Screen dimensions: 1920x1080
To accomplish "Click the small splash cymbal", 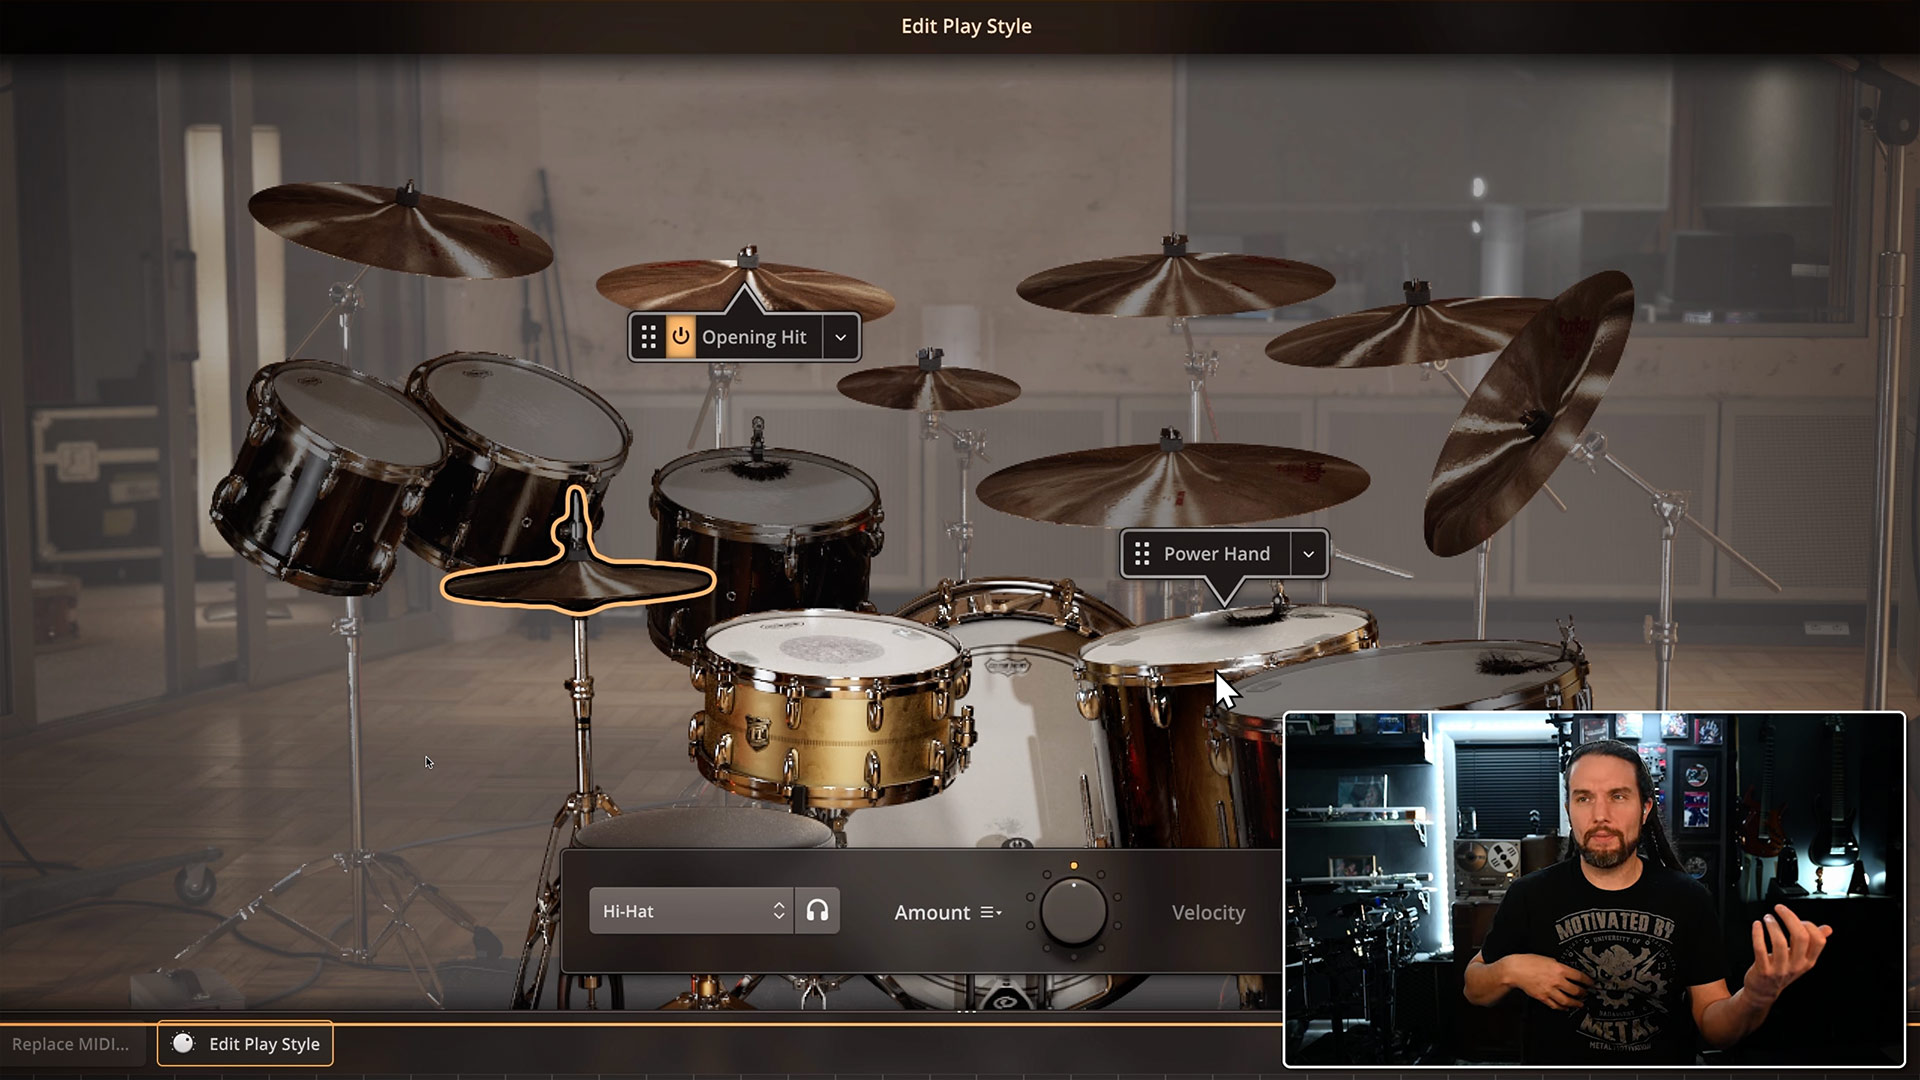I will [928, 386].
